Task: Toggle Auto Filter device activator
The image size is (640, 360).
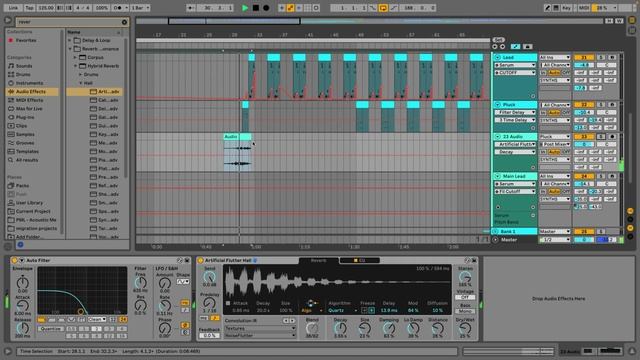Action: coord(14,260)
